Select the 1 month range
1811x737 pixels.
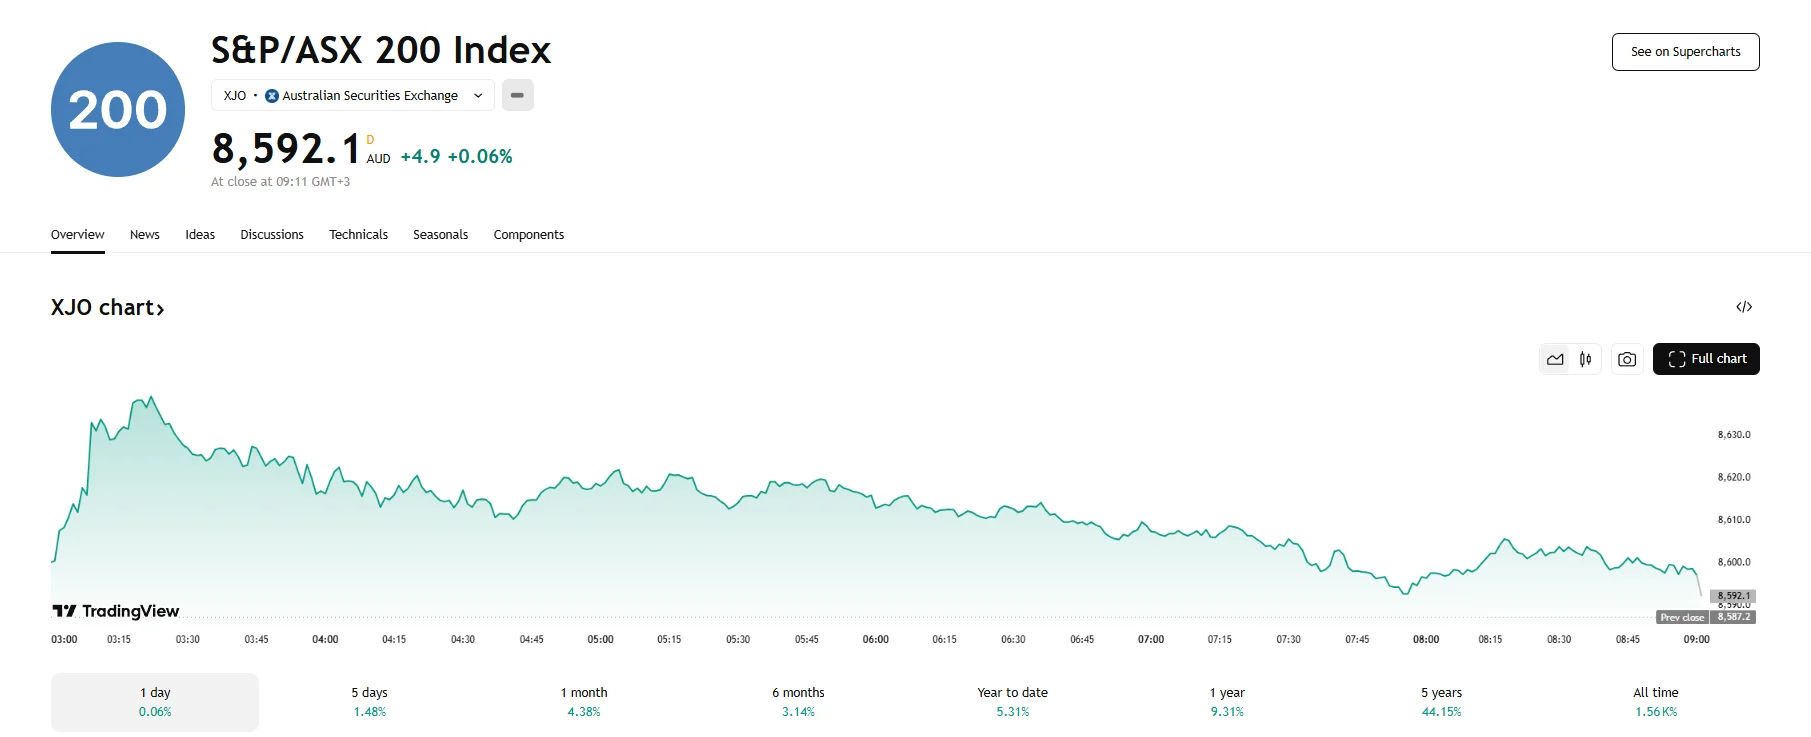tap(584, 702)
